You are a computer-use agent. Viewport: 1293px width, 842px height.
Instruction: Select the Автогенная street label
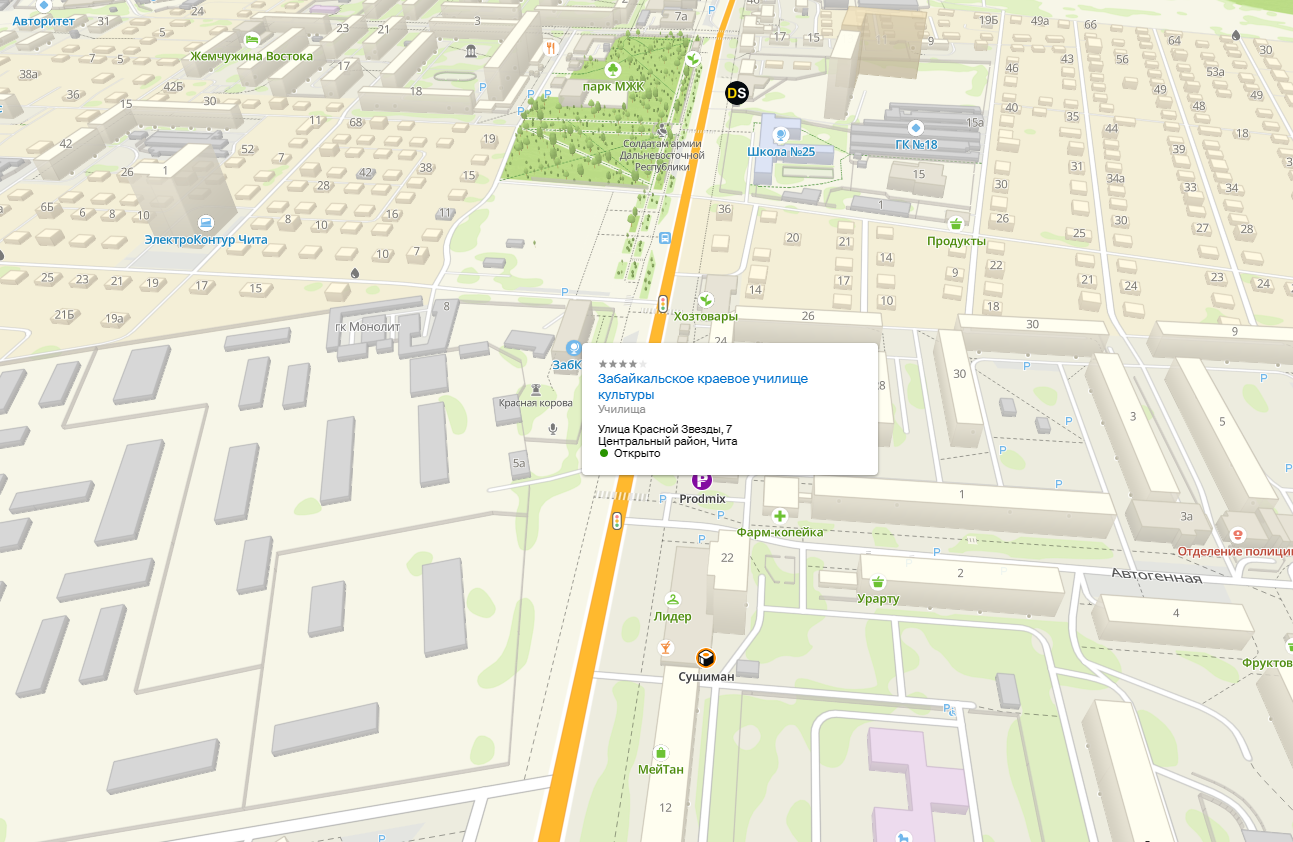1157,578
